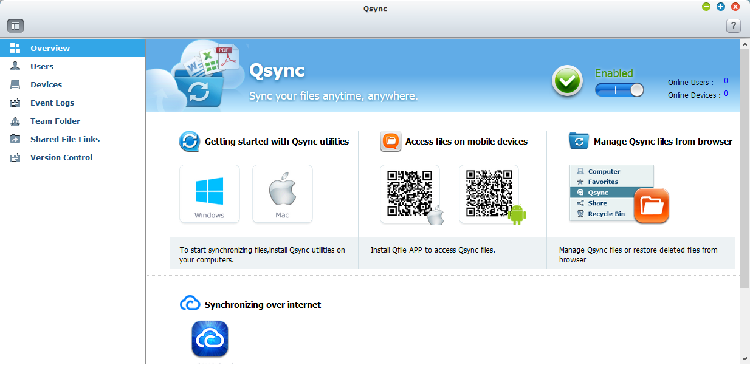Click Online Devices count value
The width and height of the screenshot is (750, 365).
[x=726, y=94]
